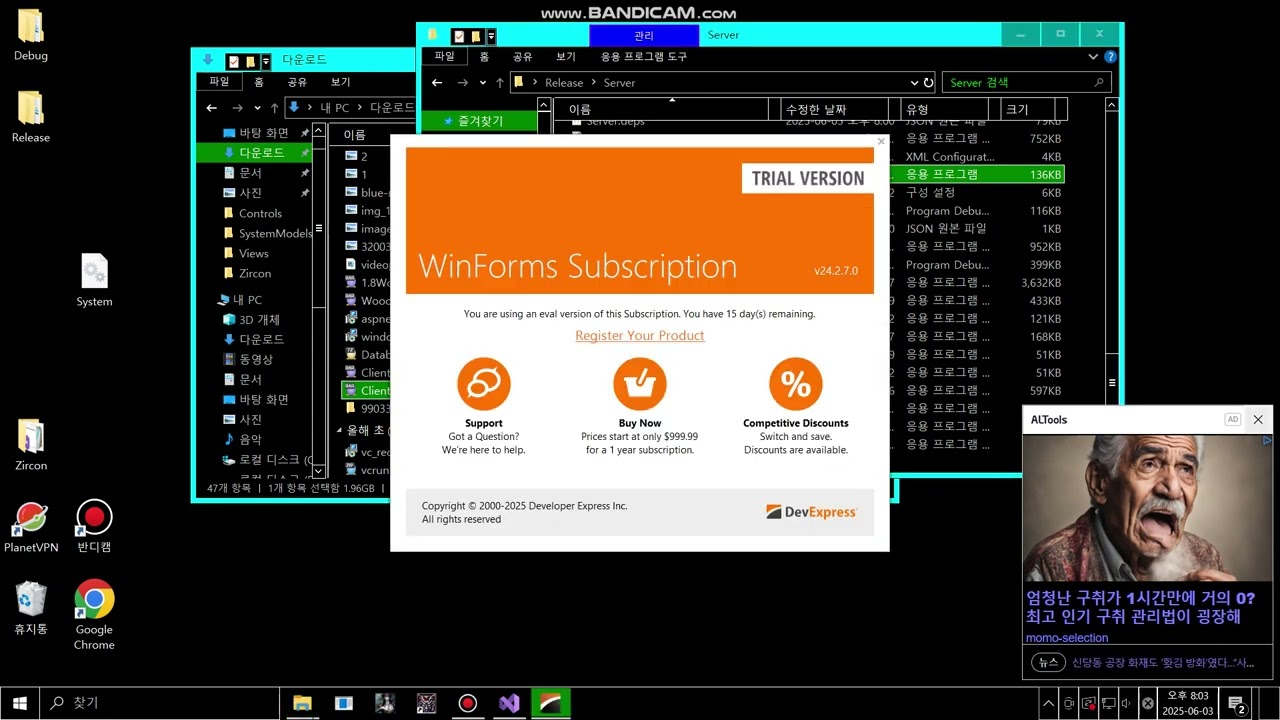Go back in the Server explorer window

point(437,83)
